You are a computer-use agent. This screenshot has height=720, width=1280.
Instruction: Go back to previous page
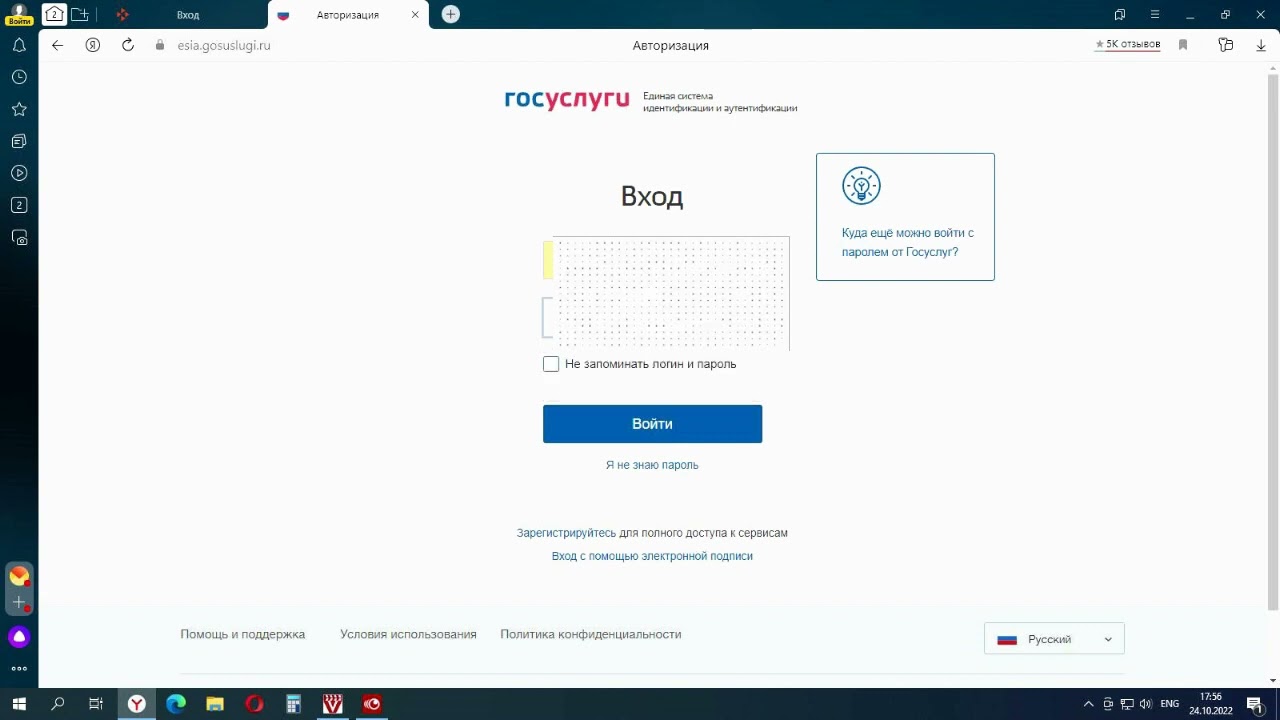click(57, 45)
